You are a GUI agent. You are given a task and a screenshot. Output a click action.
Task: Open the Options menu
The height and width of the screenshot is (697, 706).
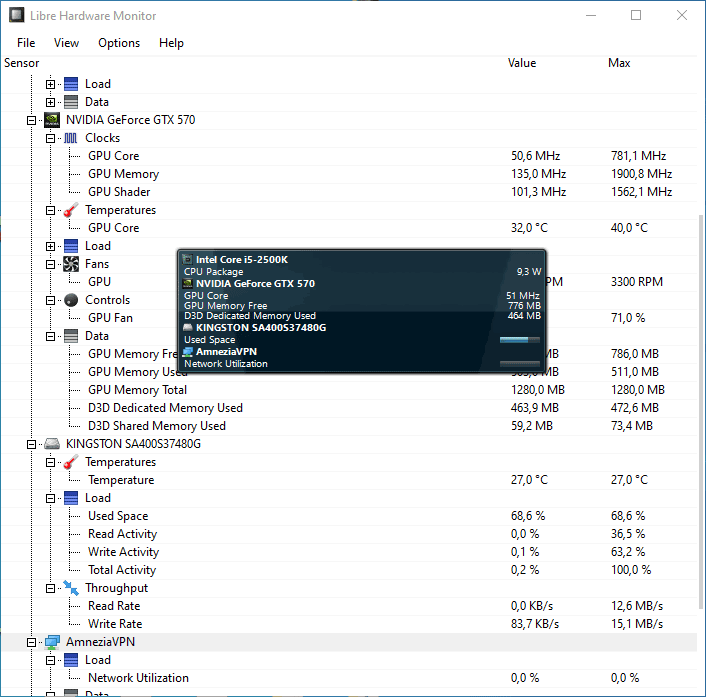pyautogui.click(x=119, y=43)
